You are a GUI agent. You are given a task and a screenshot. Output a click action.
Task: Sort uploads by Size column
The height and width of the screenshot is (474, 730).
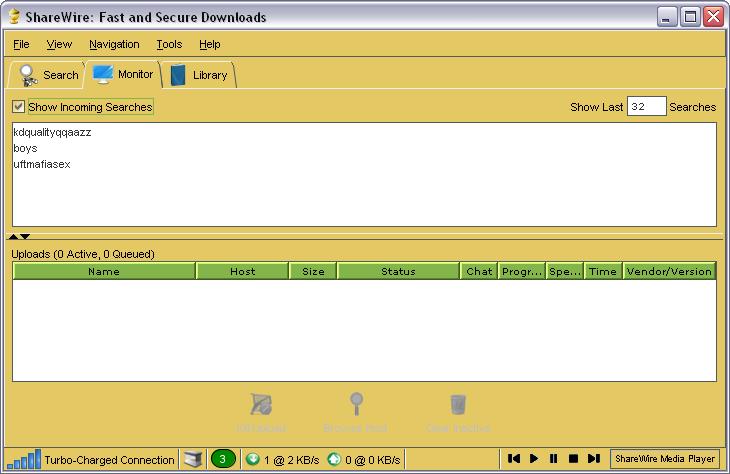pyautogui.click(x=313, y=271)
